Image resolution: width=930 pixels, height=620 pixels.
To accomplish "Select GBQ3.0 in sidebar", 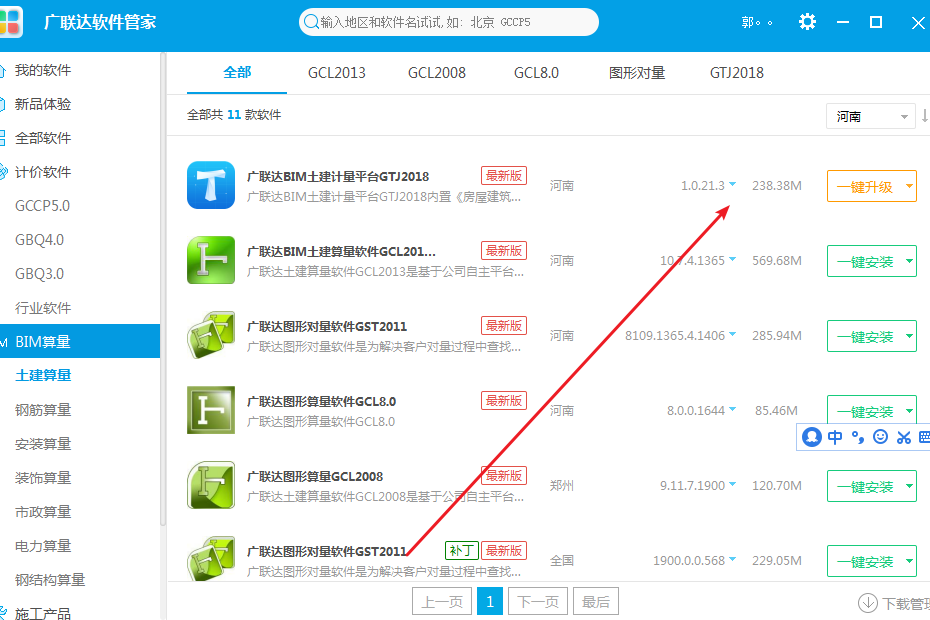I will click(39, 274).
